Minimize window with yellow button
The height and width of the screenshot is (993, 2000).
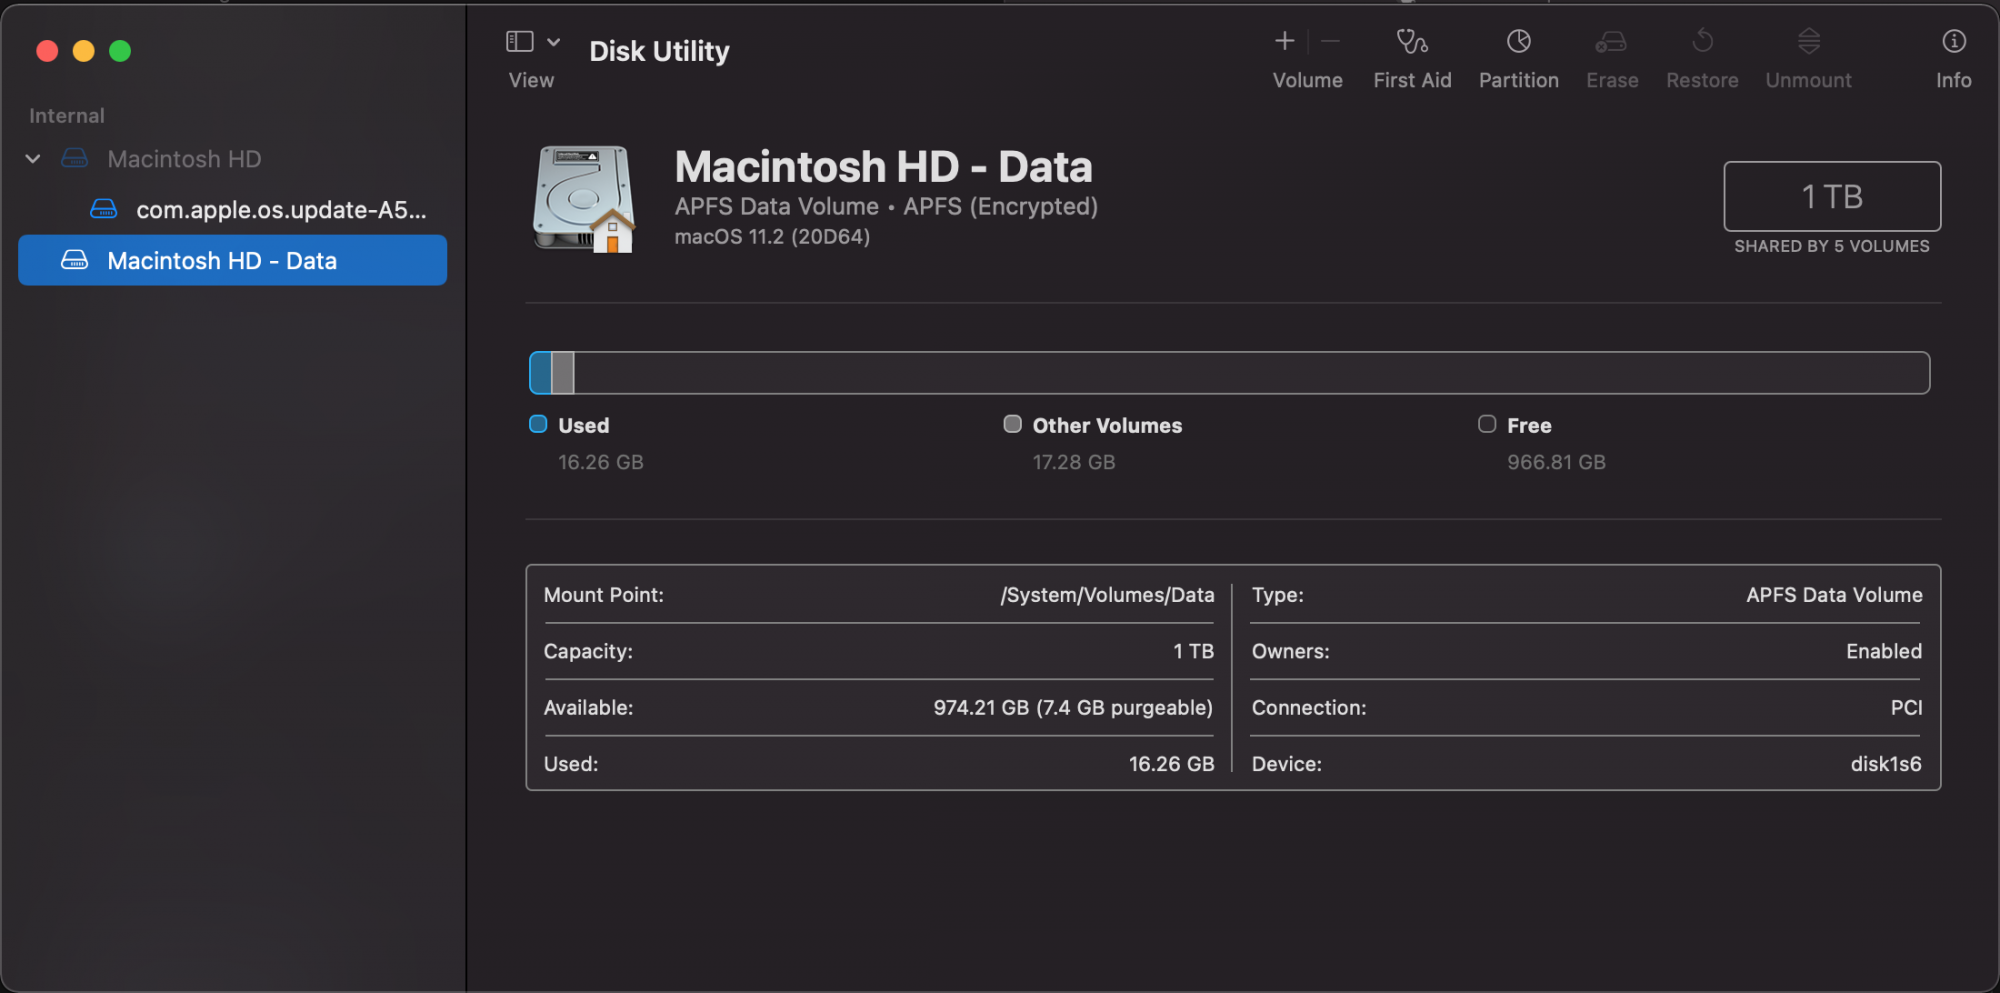[x=84, y=51]
